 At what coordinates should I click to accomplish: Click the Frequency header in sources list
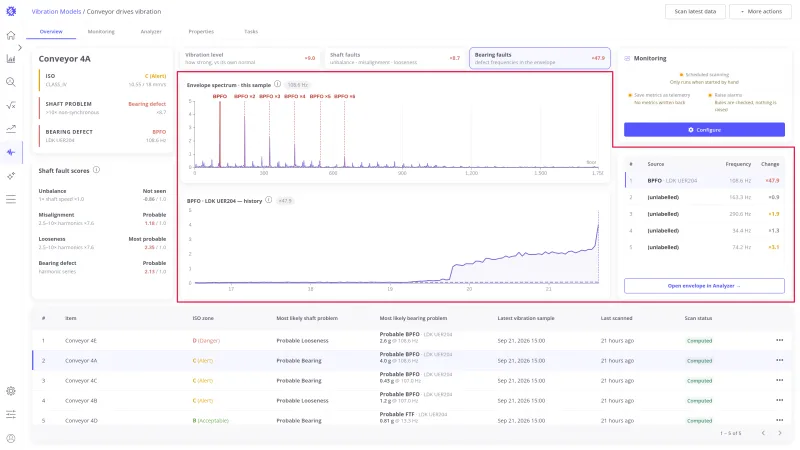[738, 164]
